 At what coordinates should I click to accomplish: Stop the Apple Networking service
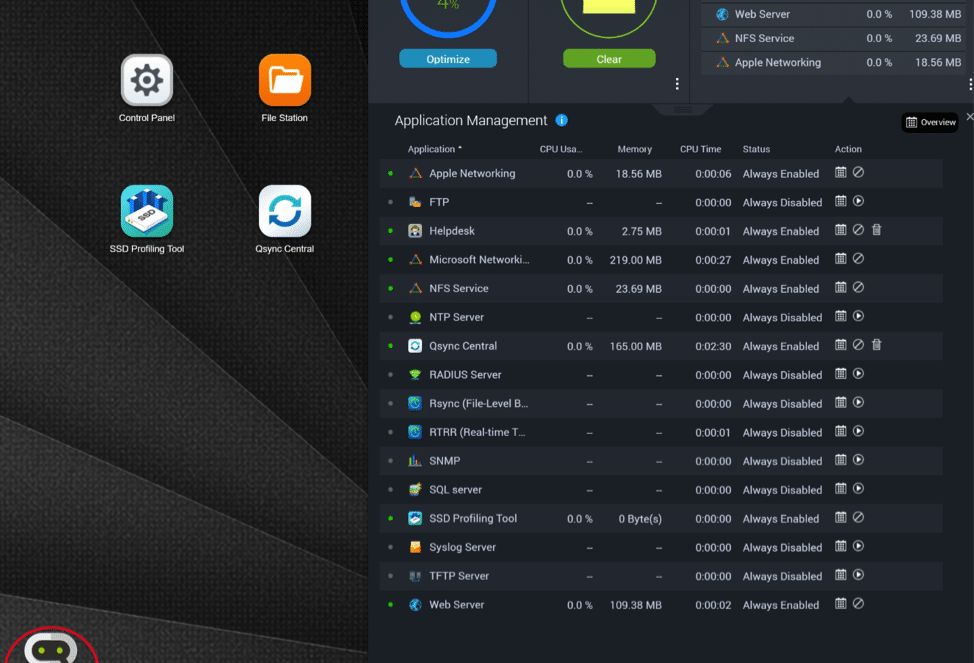[x=858, y=173]
